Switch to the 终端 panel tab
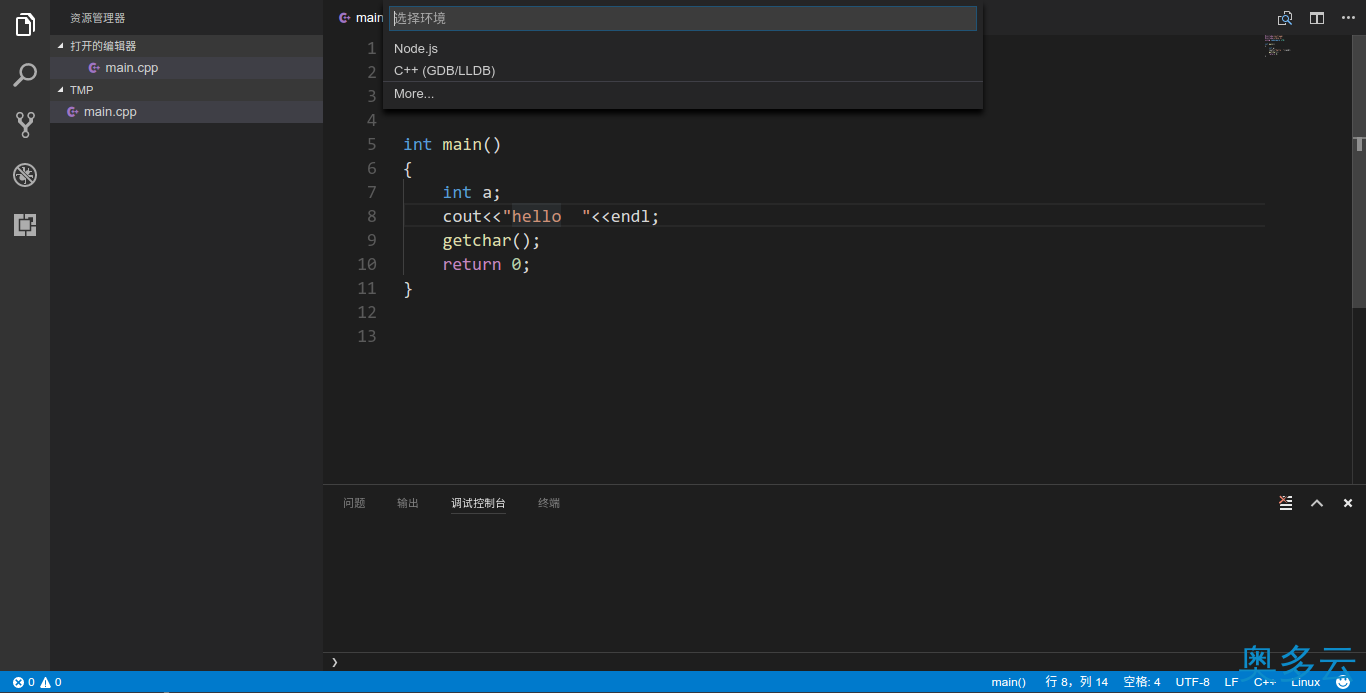This screenshot has height=693, width=1366. [549, 503]
